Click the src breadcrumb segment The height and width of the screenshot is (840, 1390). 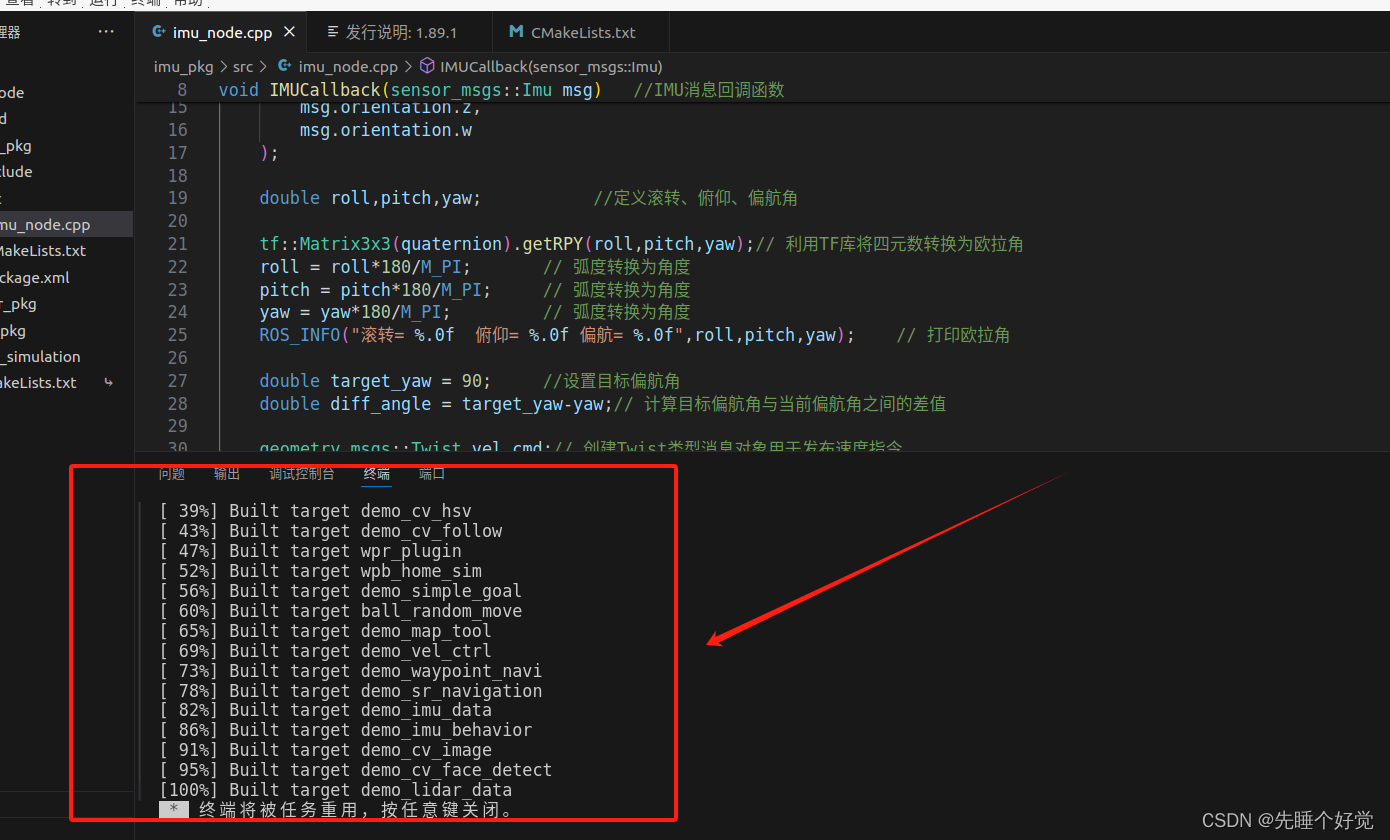(243, 67)
